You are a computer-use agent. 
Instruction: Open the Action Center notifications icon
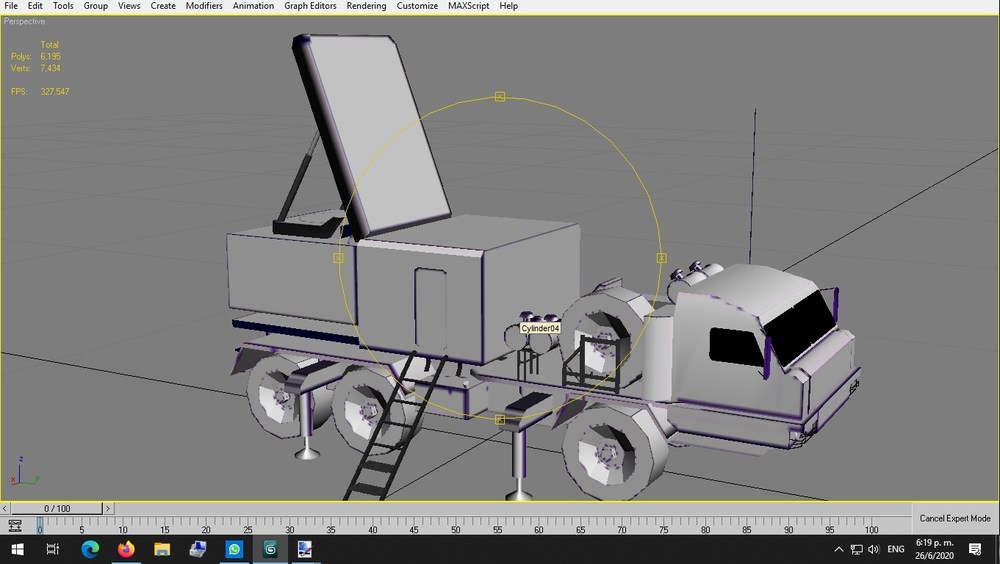pos(974,549)
